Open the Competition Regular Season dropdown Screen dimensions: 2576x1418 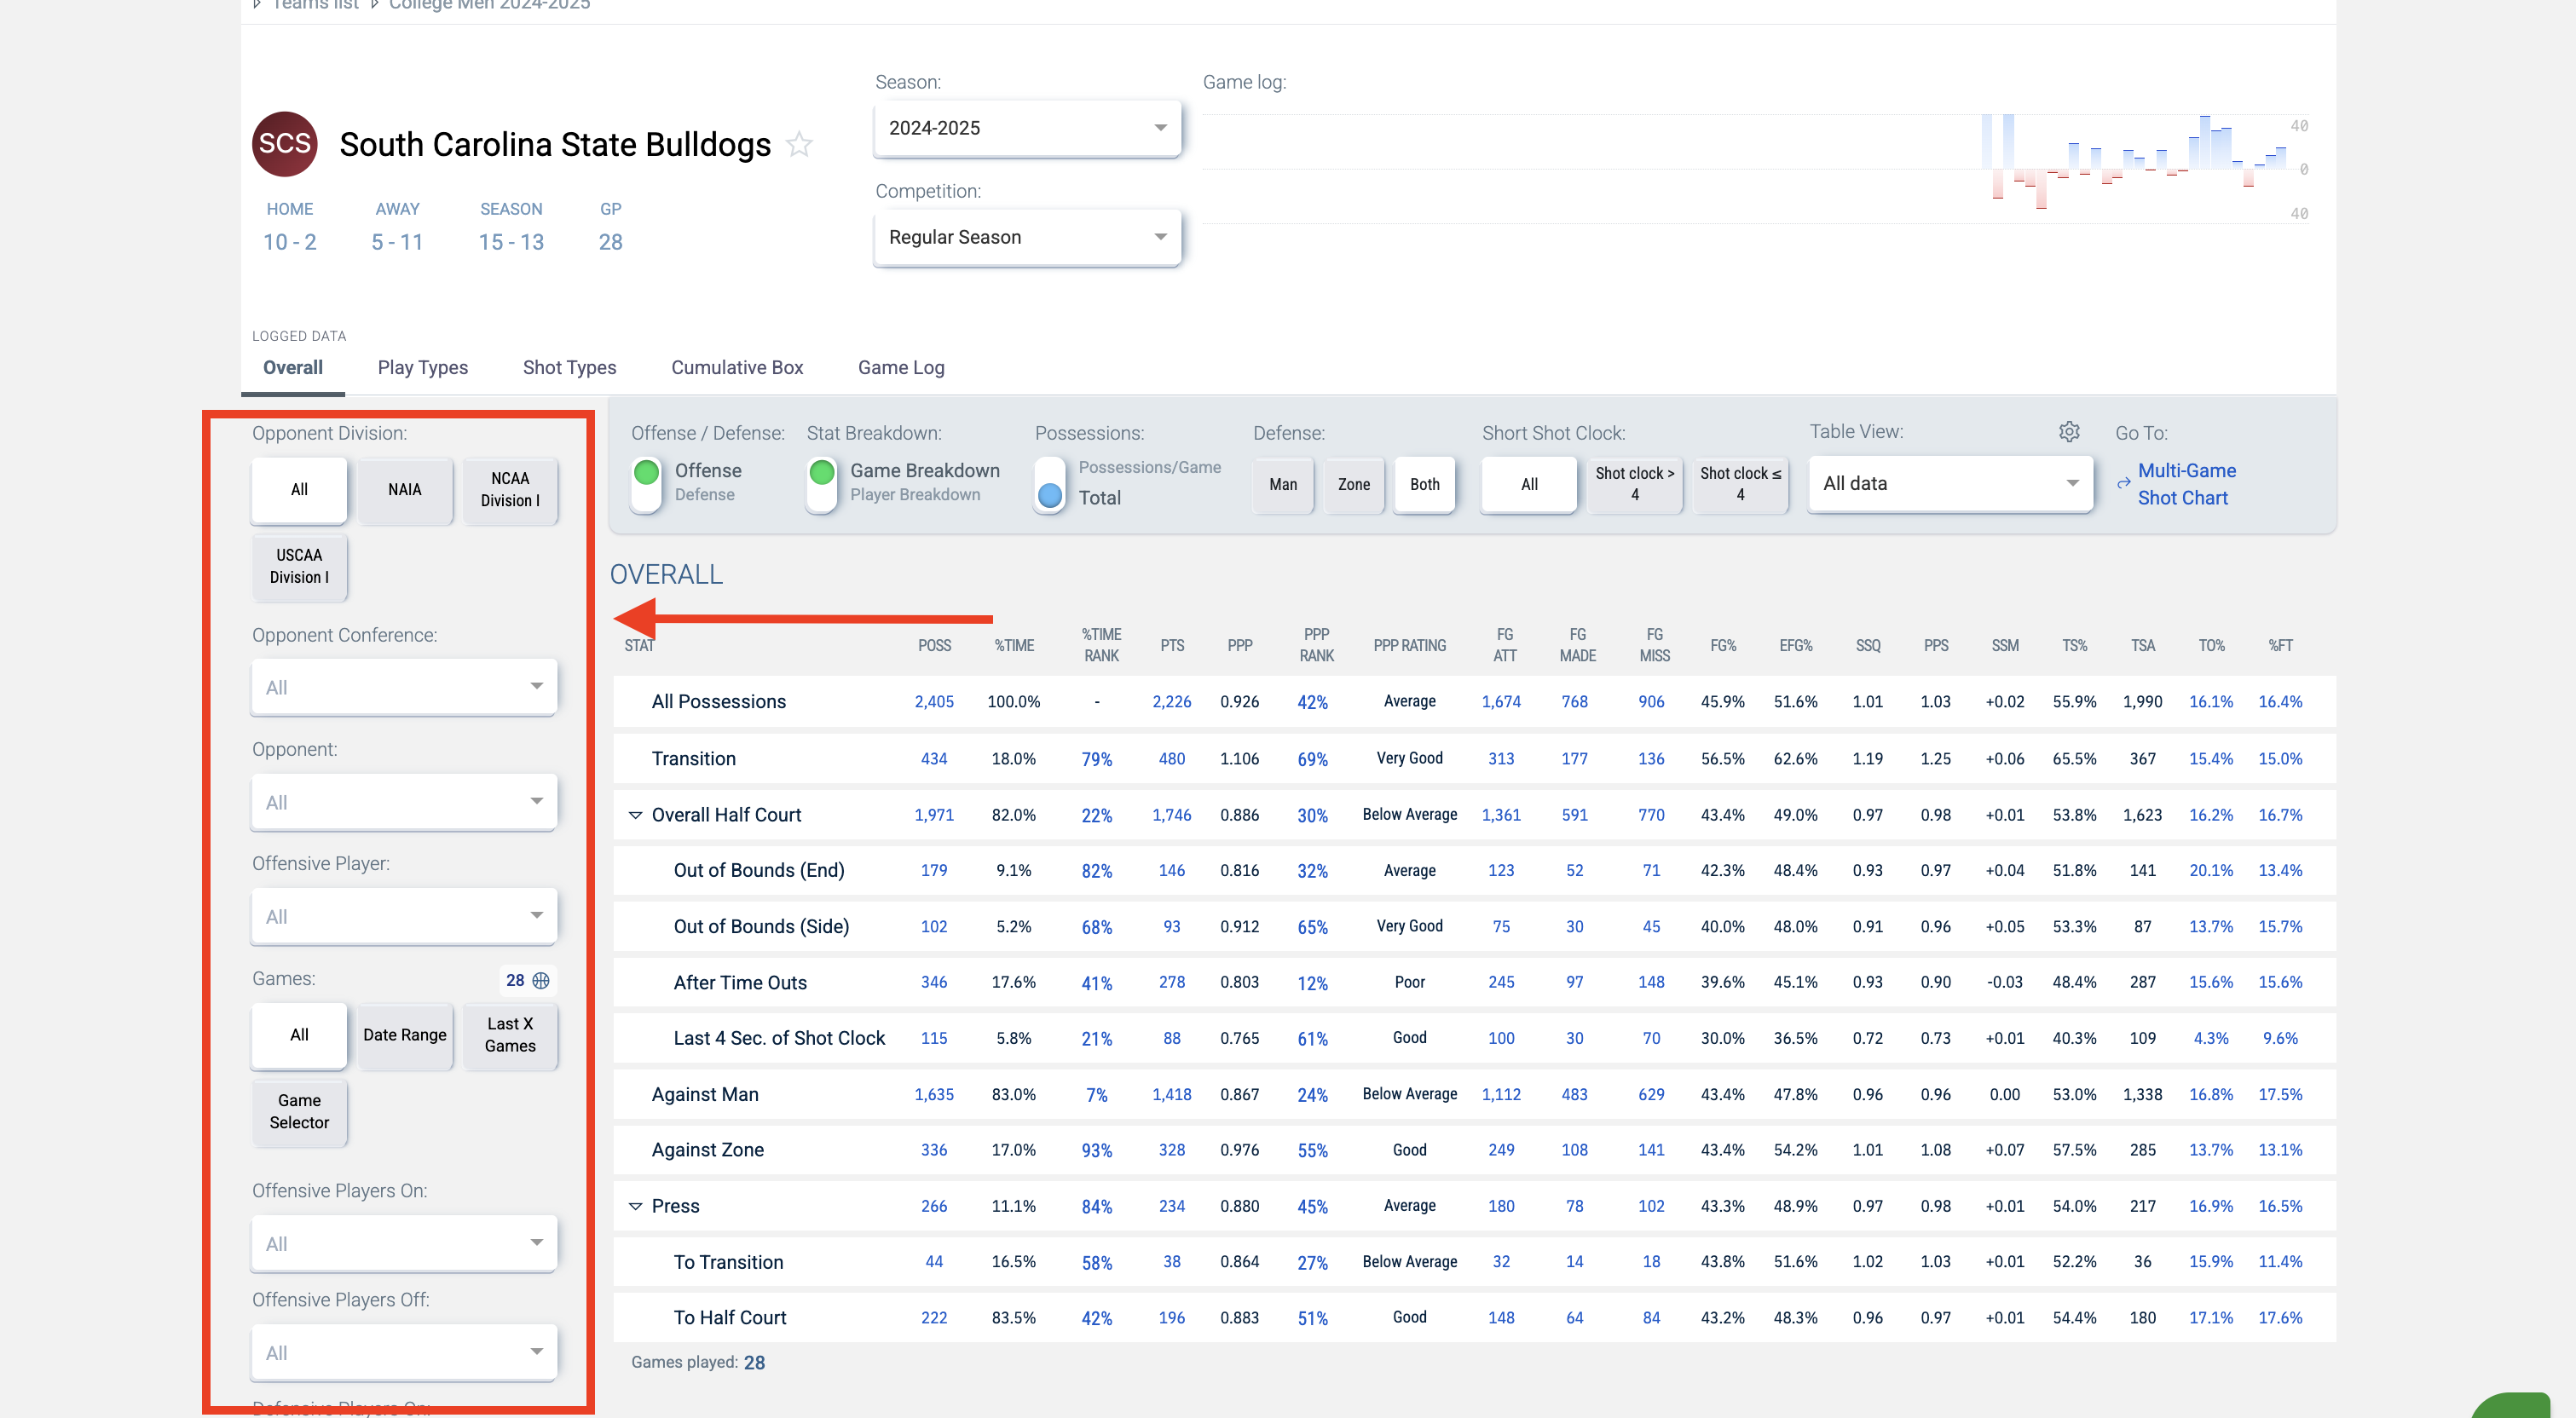coord(1027,237)
